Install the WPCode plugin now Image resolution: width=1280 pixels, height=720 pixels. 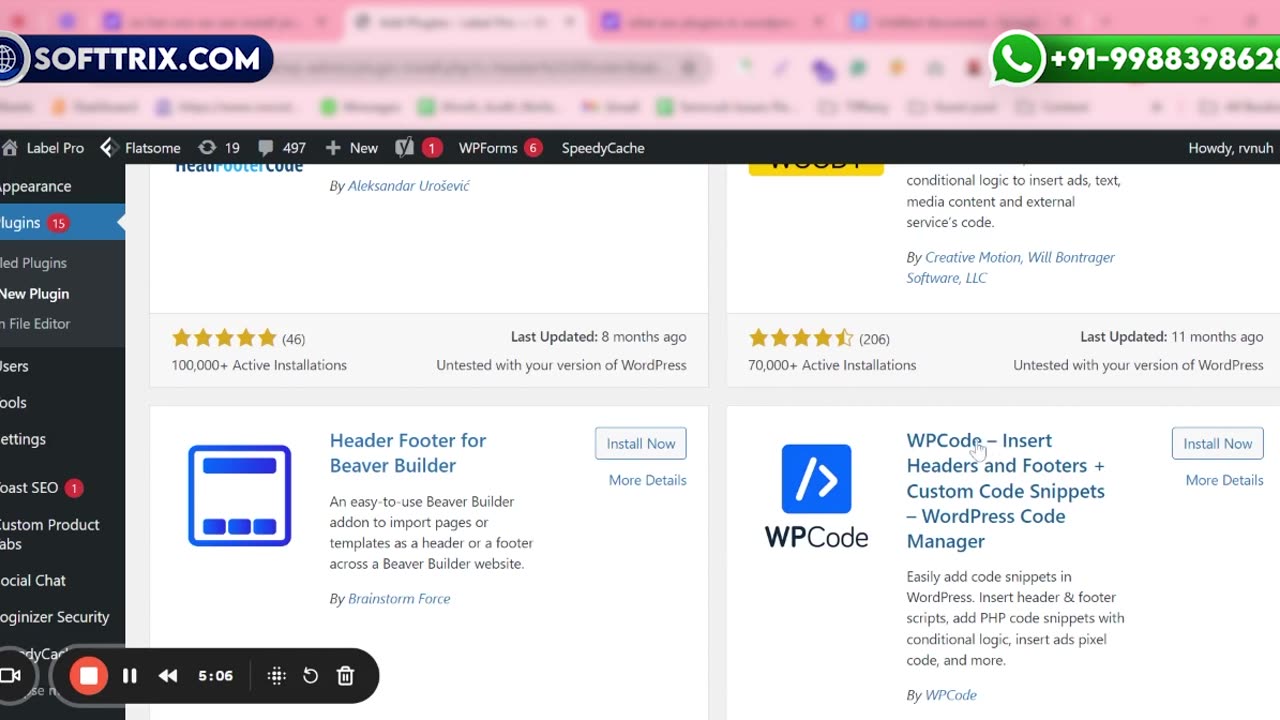pyautogui.click(x=1217, y=444)
